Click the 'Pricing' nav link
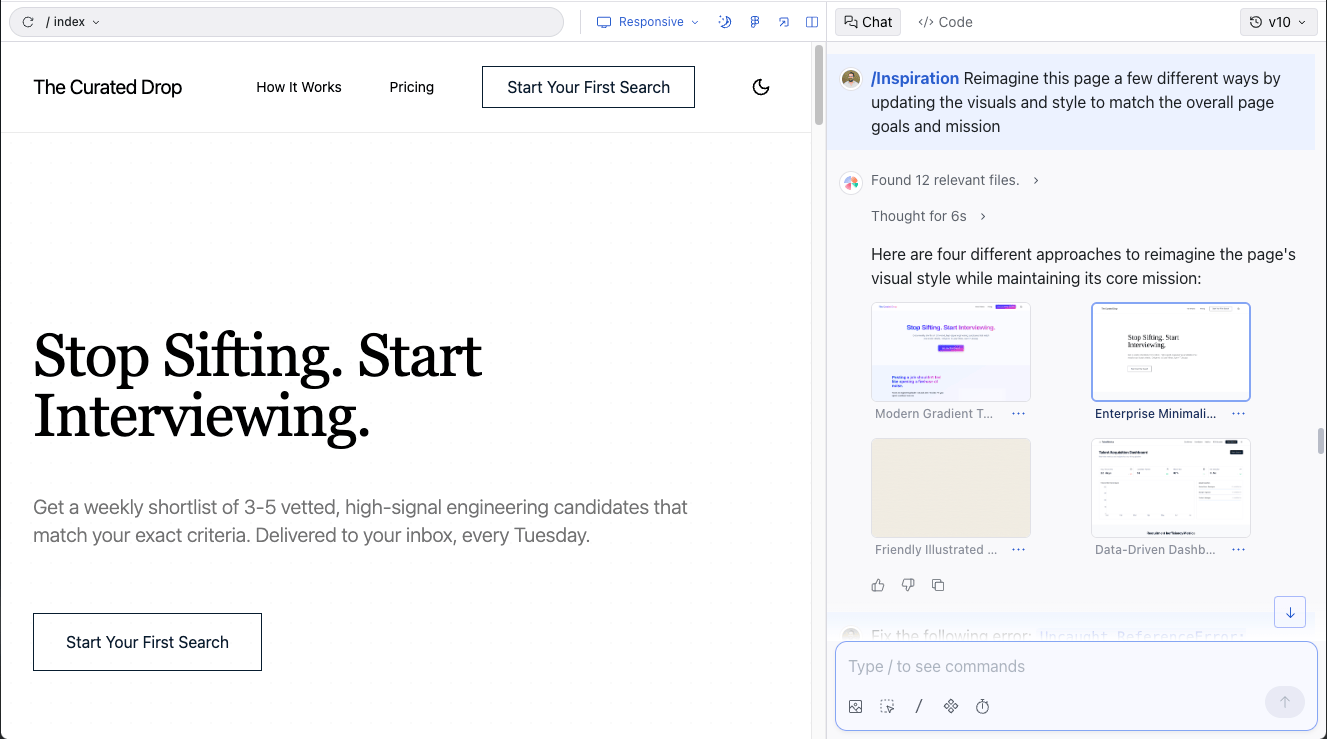 412,87
